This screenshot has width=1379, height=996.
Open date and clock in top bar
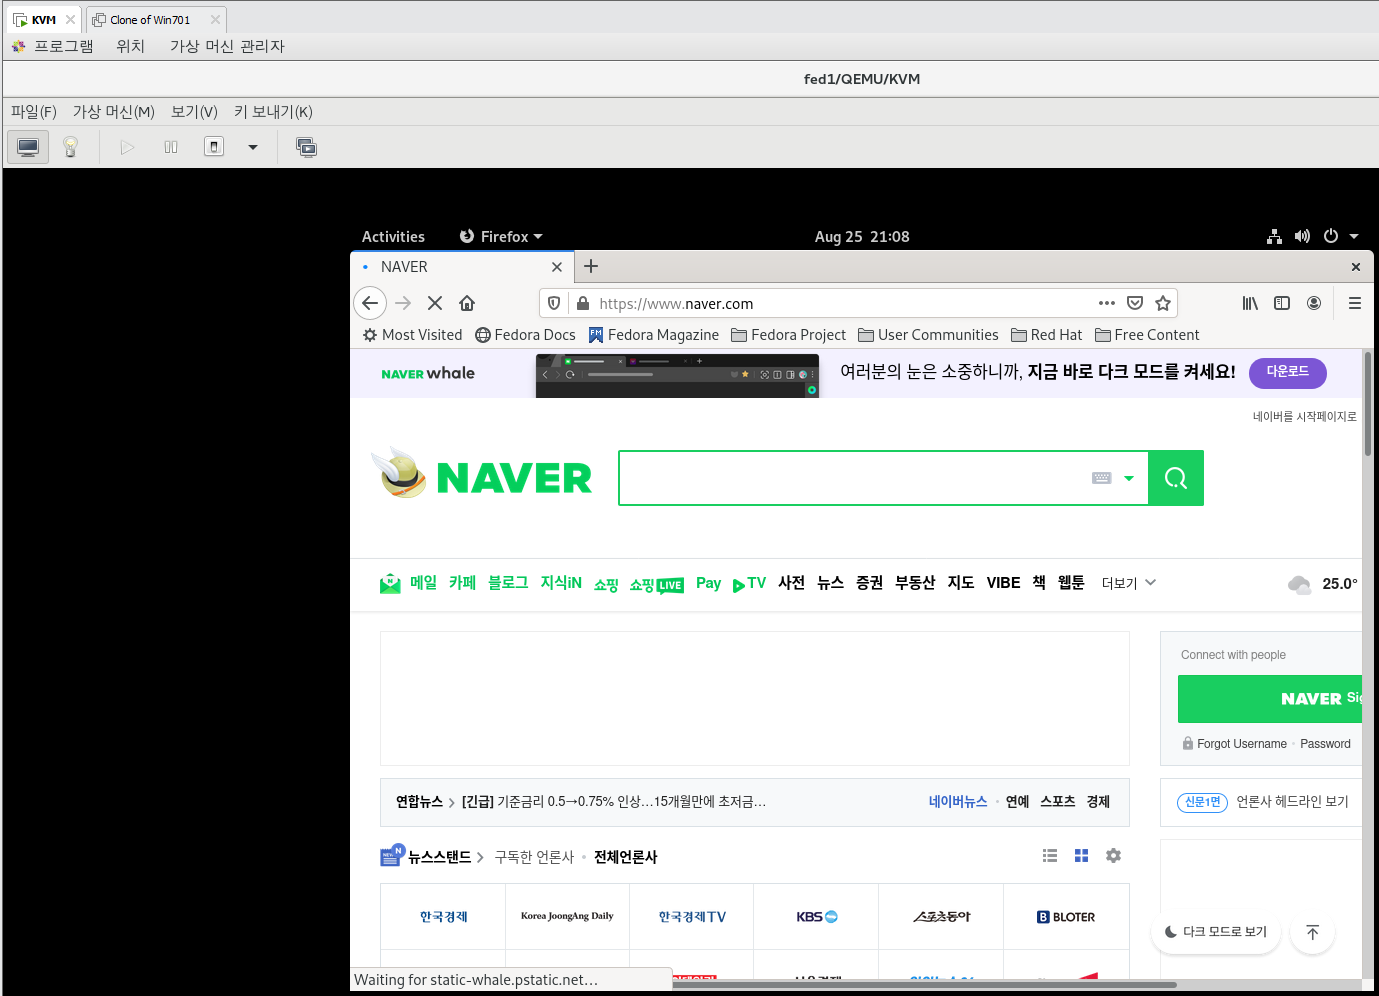862,237
